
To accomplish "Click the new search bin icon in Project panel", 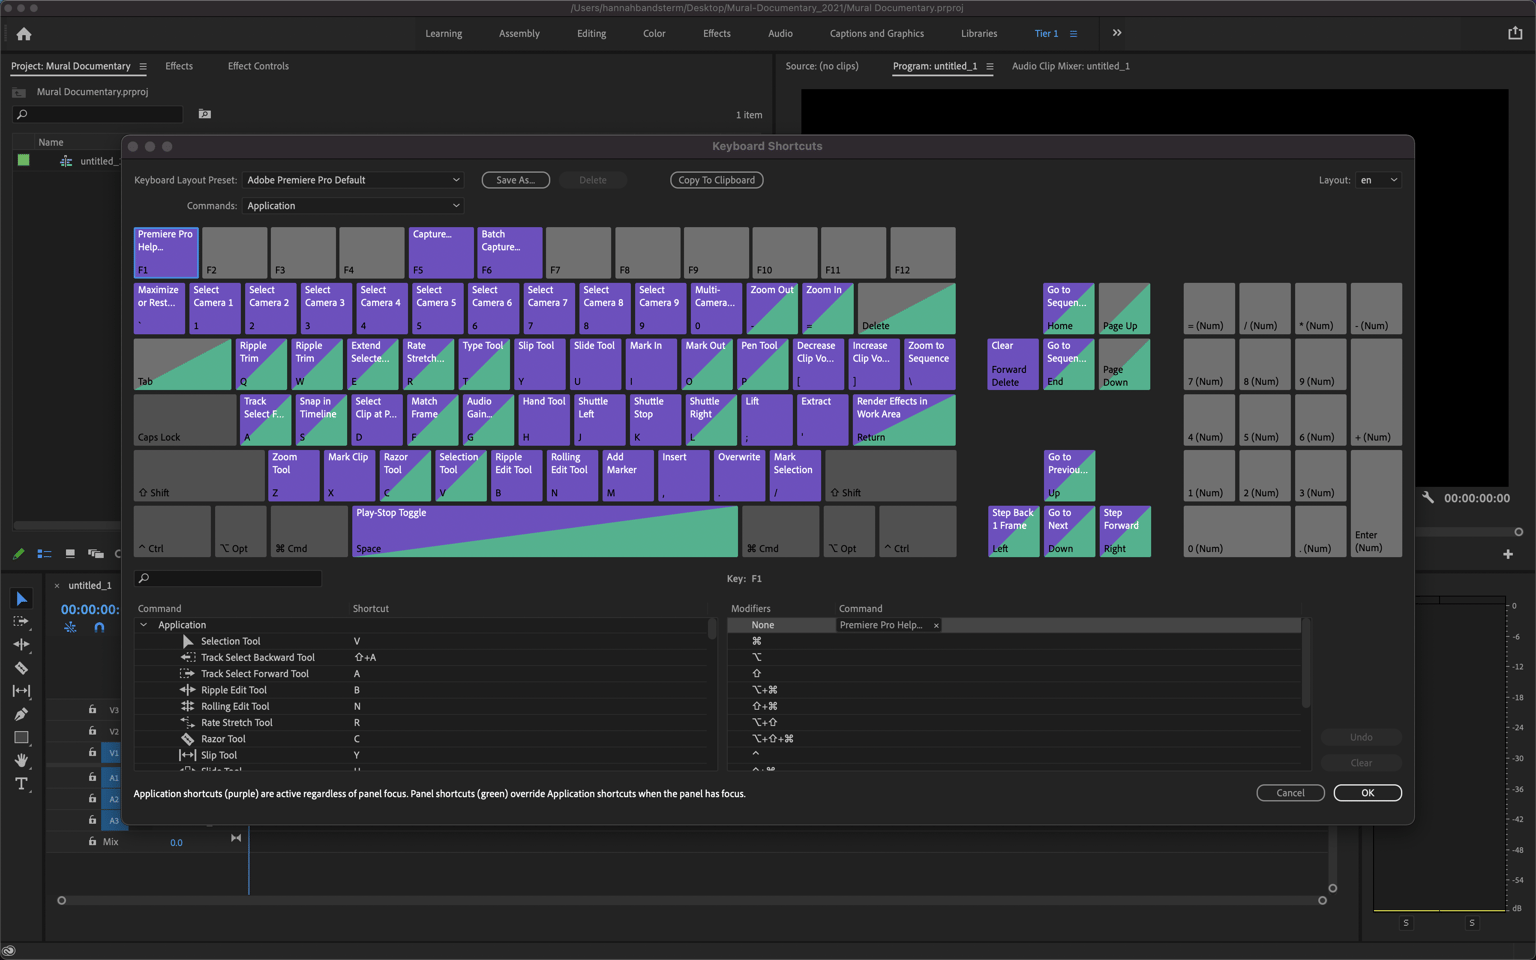I will click(x=205, y=114).
